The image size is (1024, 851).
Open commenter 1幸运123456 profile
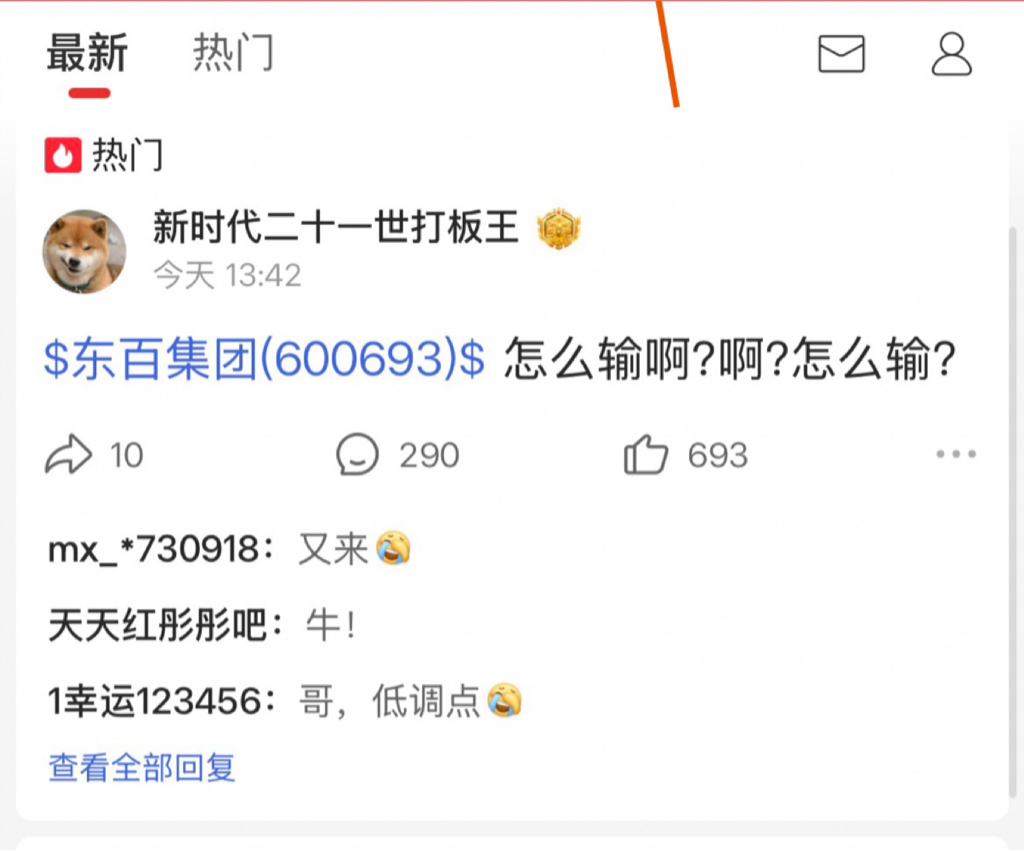[x=155, y=701]
